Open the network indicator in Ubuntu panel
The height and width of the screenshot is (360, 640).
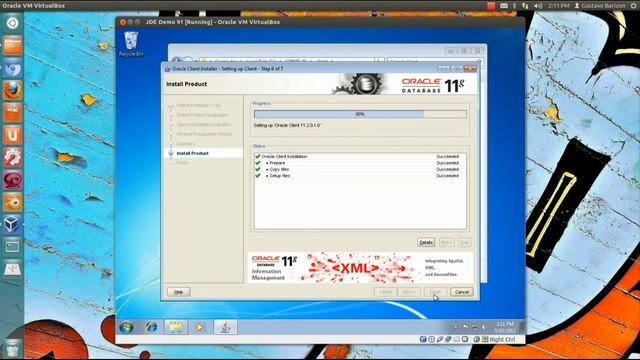[525, 6]
